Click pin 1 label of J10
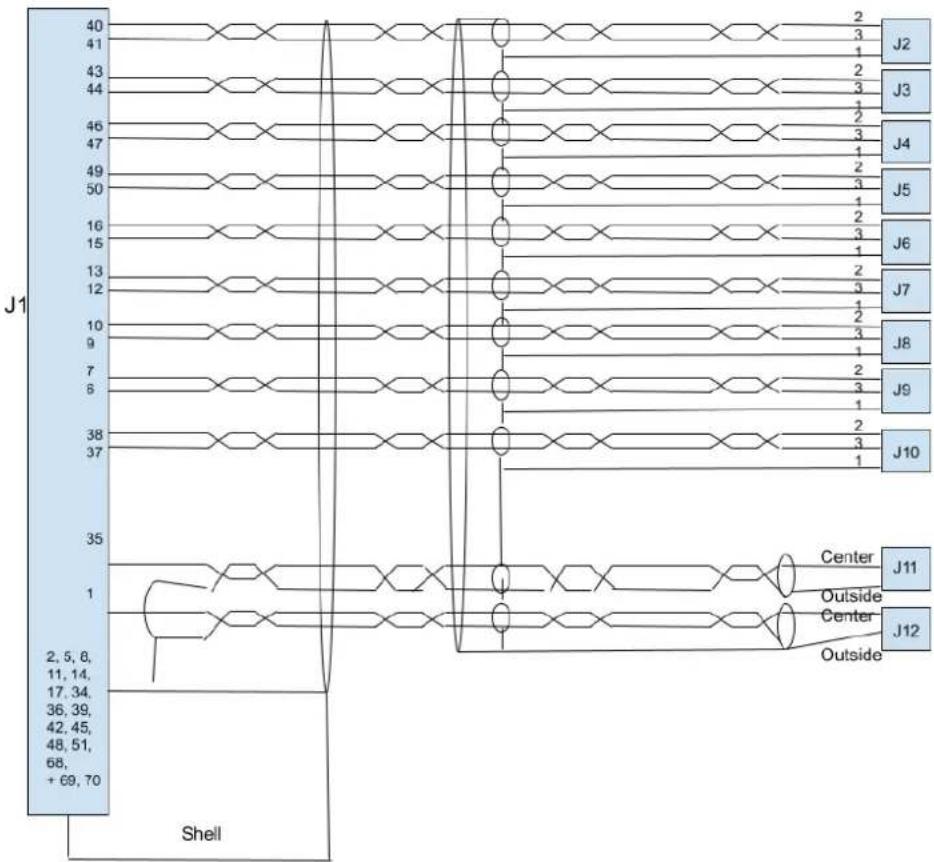The image size is (934, 862). (x=858, y=460)
